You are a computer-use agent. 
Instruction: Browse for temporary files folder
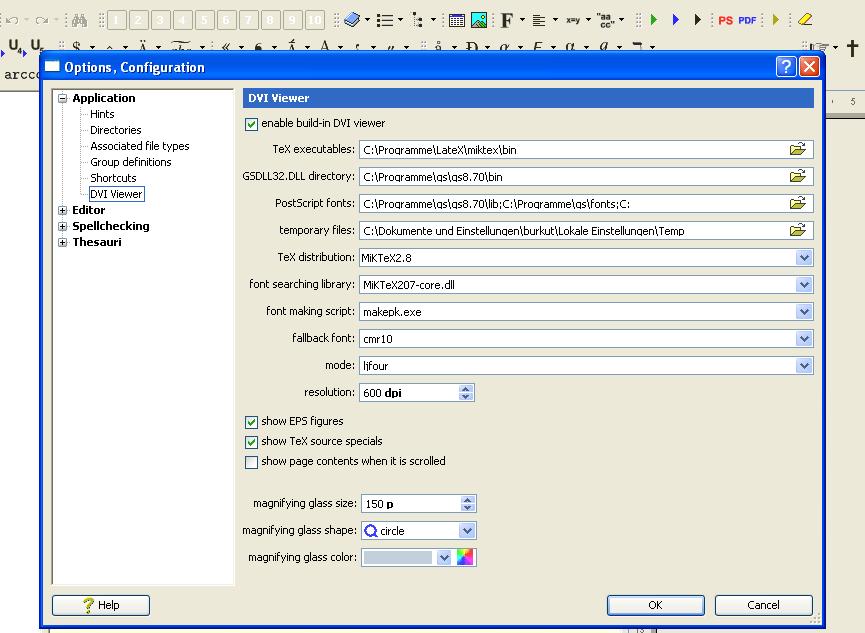click(x=797, y=230)
